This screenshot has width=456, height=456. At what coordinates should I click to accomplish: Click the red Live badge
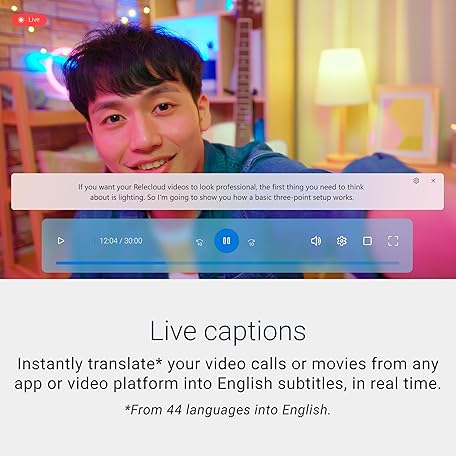29,20
